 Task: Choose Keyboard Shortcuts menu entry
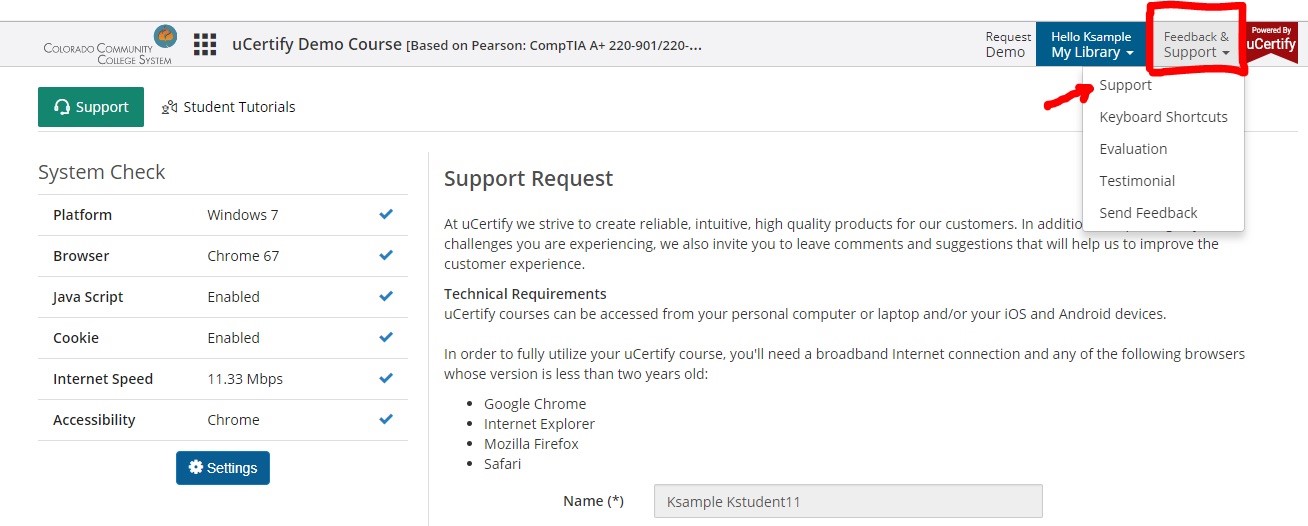coord(1164,117)
